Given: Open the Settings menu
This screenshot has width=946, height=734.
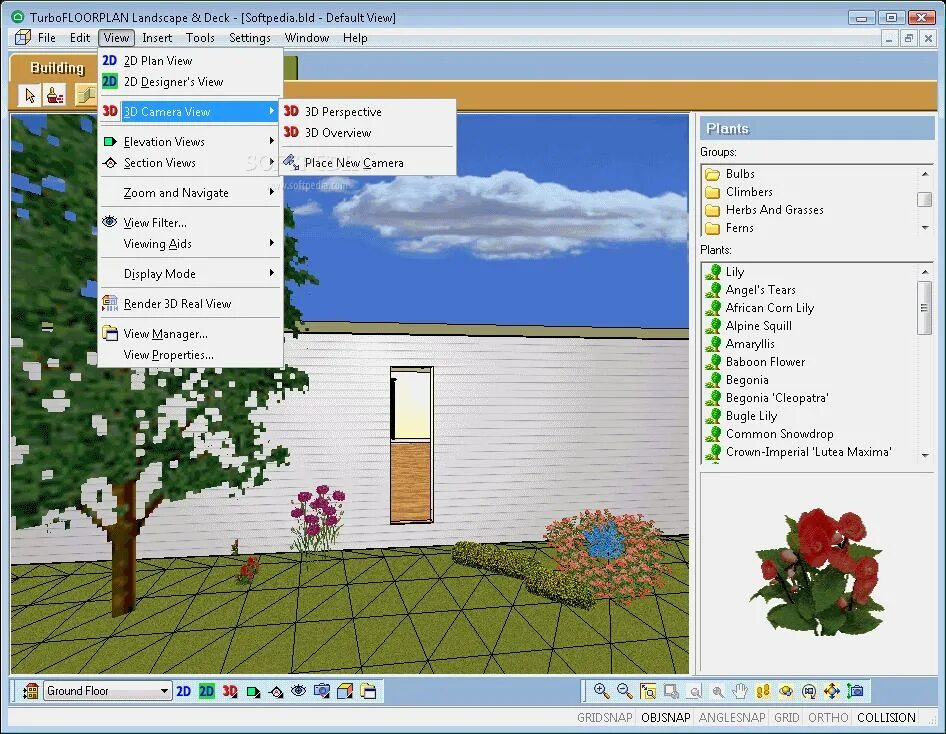Looking at the screenshot, I should pos(250,38).
